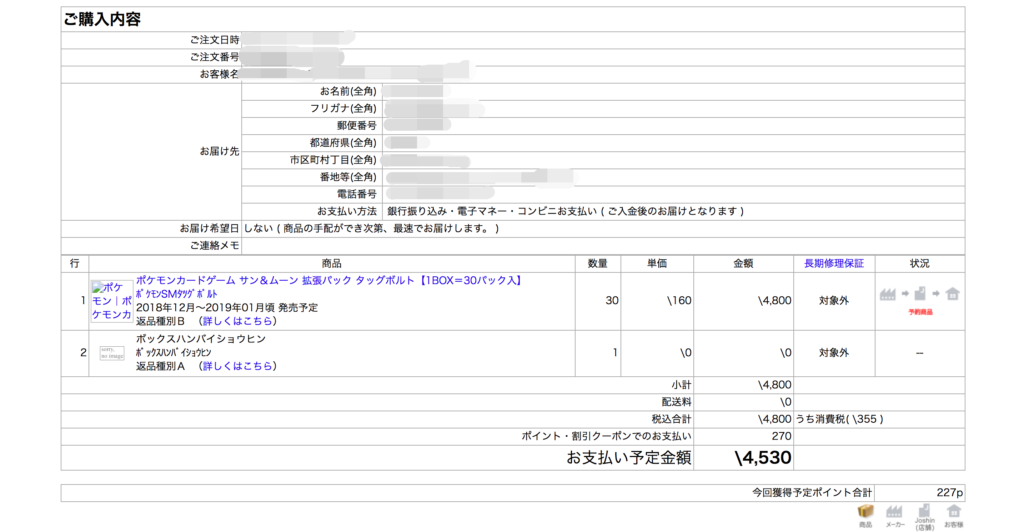Click the お届け希望日 しない delivery text
The width and height of the screenshot is (1024, 532).
(372, 228)
